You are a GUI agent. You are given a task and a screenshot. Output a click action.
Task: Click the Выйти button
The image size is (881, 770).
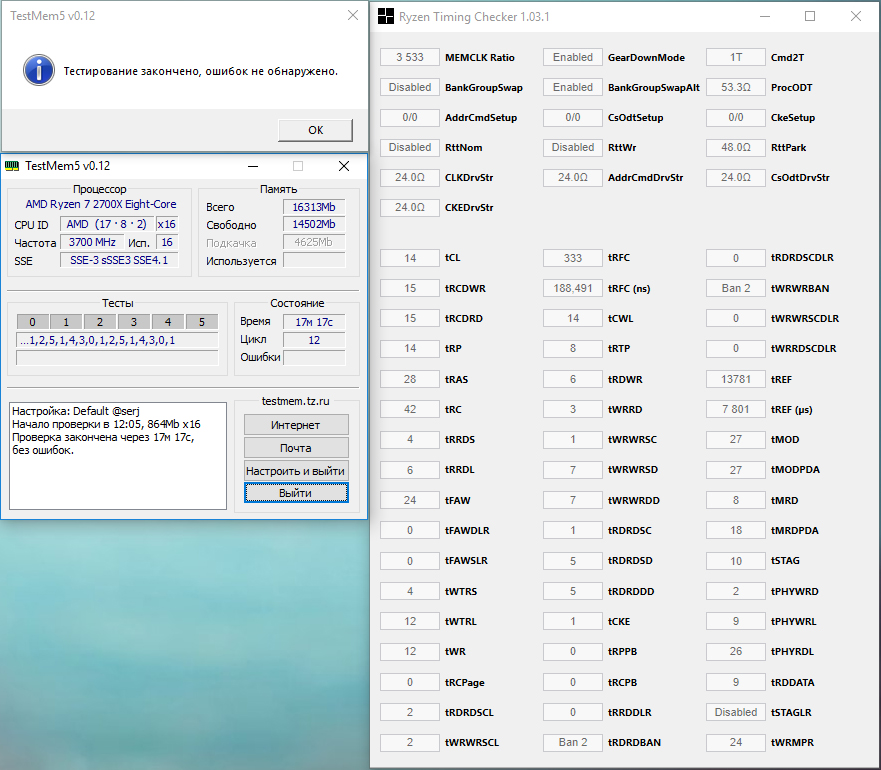coord(296,493)
